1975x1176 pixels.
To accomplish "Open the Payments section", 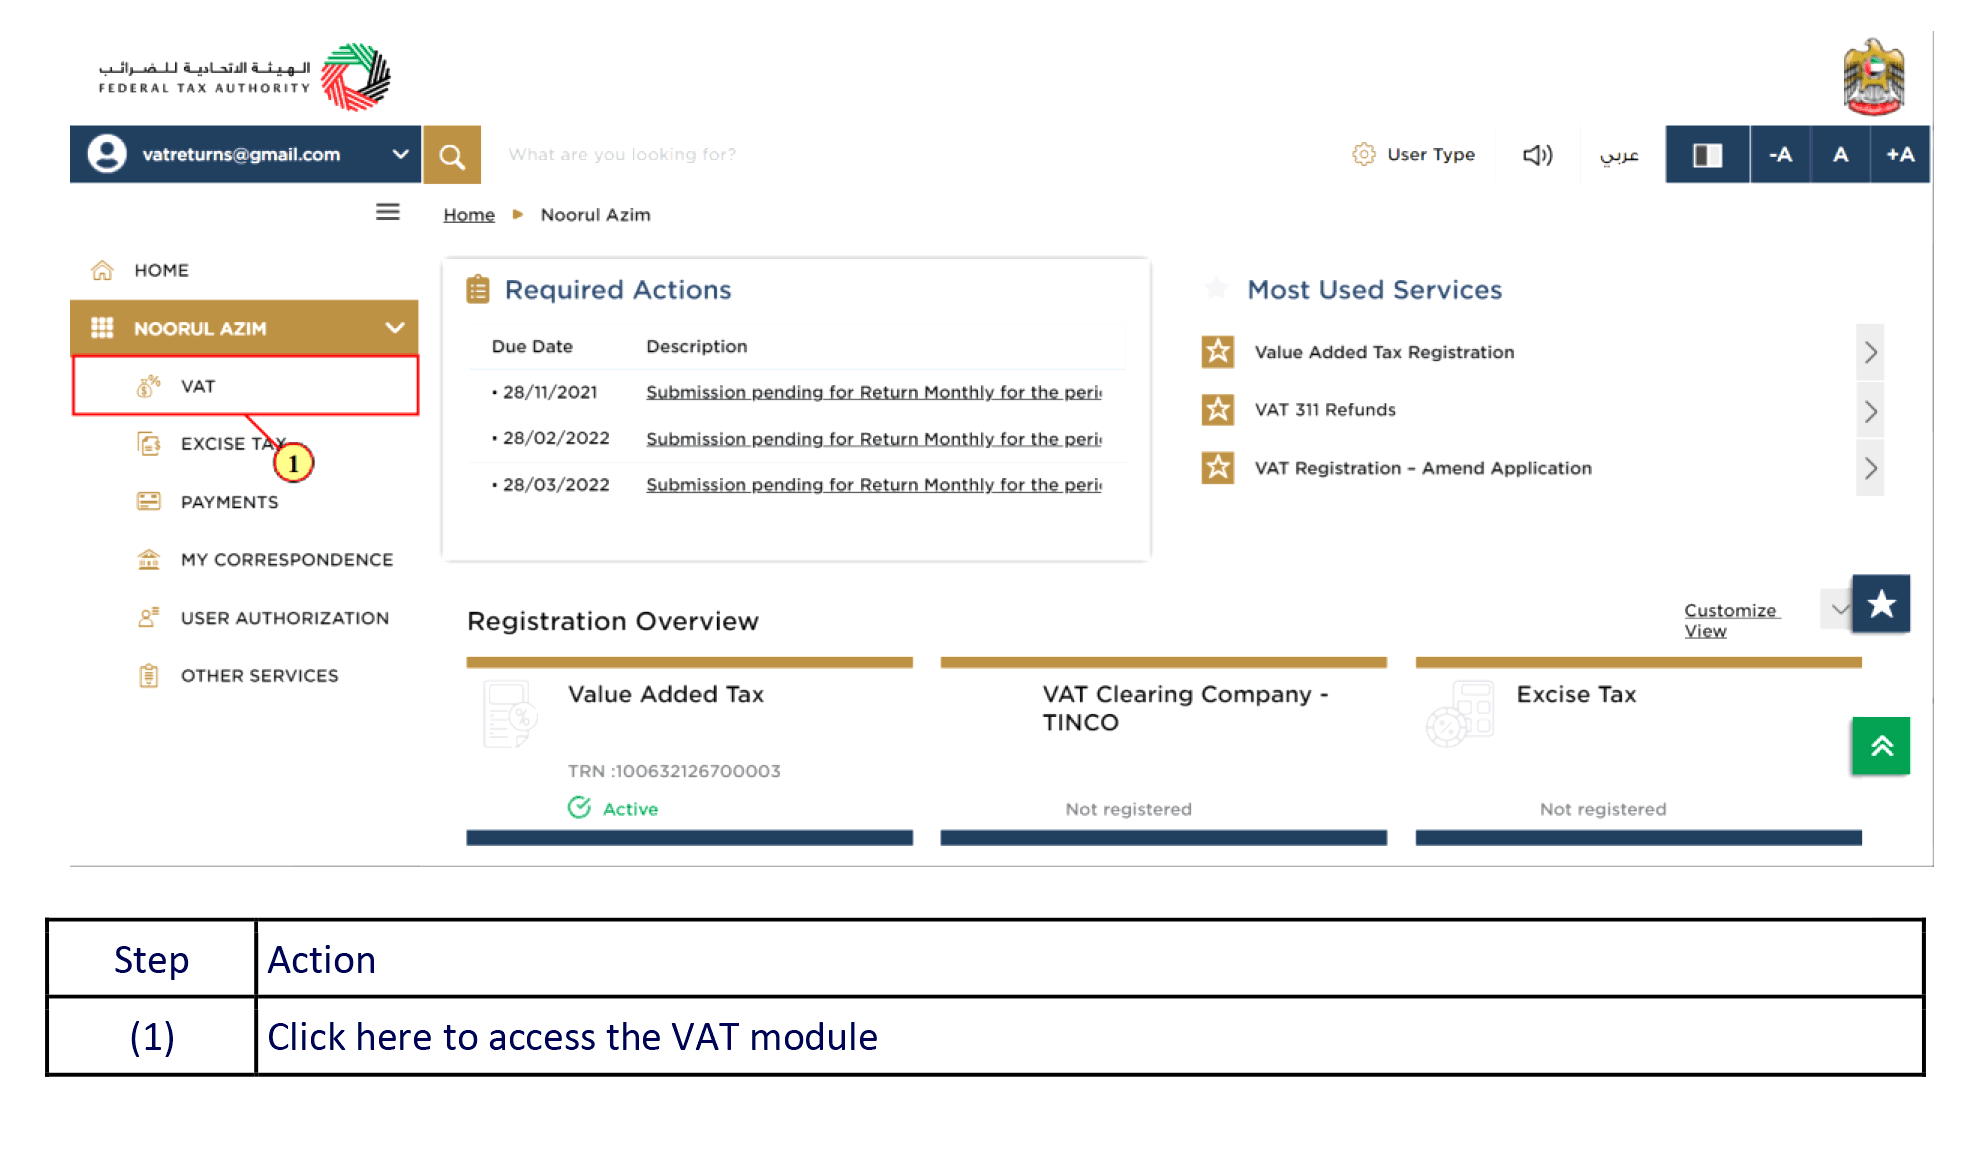I will pyautogui.click(x=229, y=501).
